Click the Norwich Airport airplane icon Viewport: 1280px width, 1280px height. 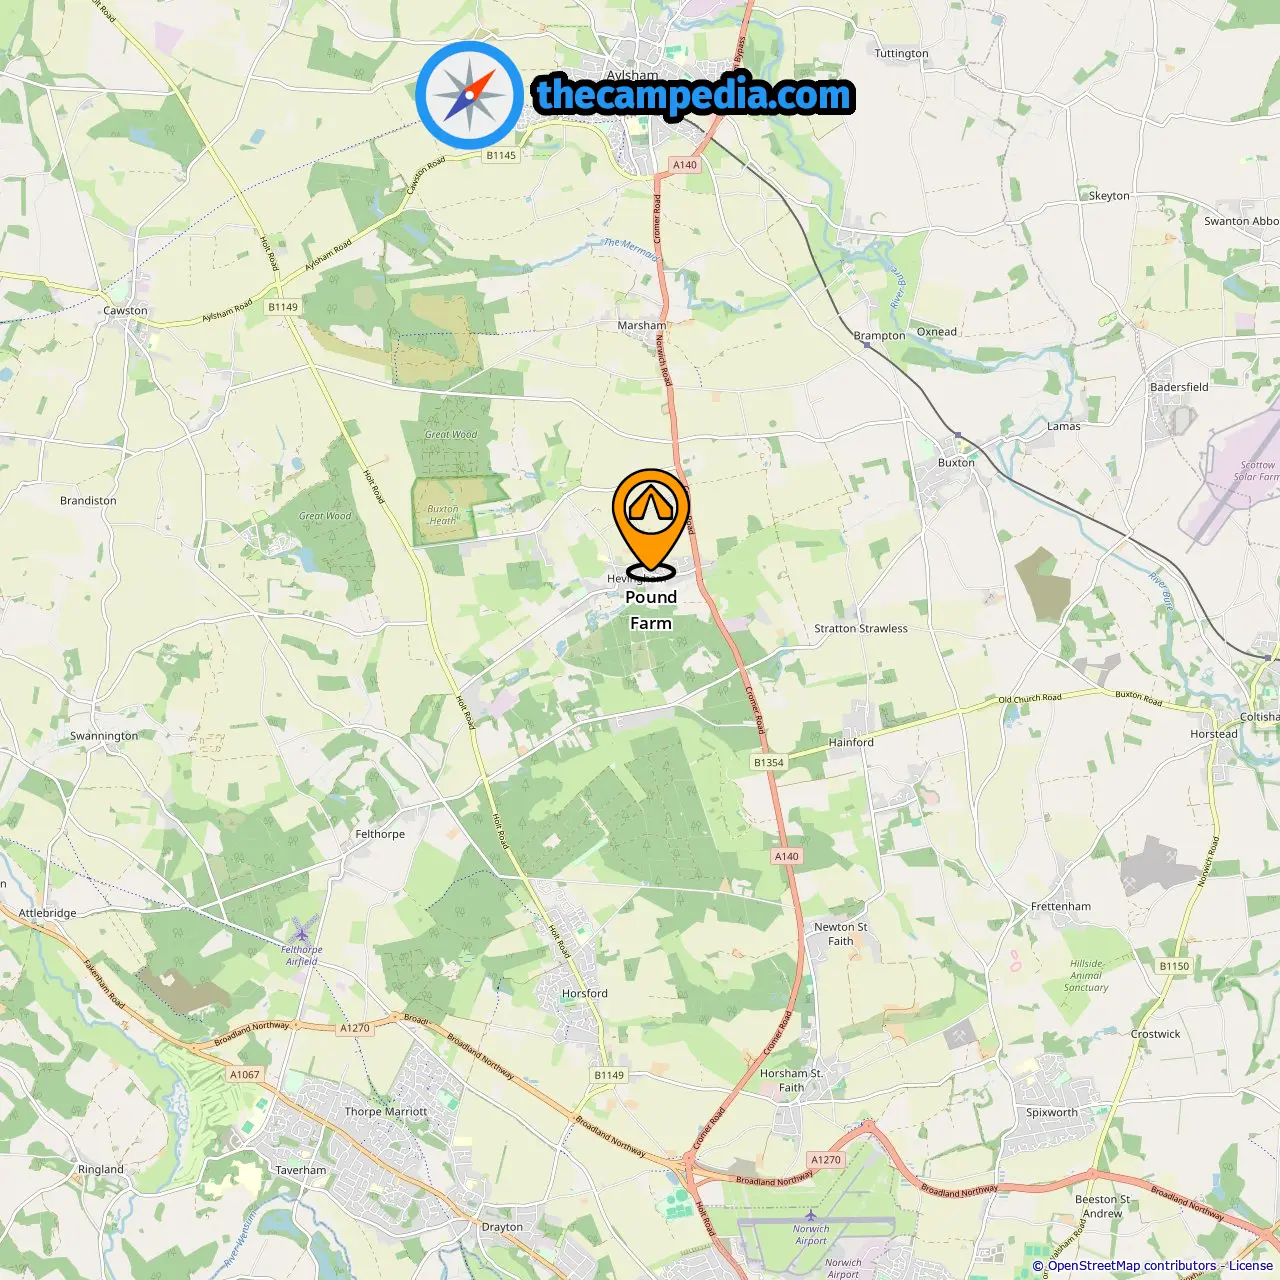811,1215
